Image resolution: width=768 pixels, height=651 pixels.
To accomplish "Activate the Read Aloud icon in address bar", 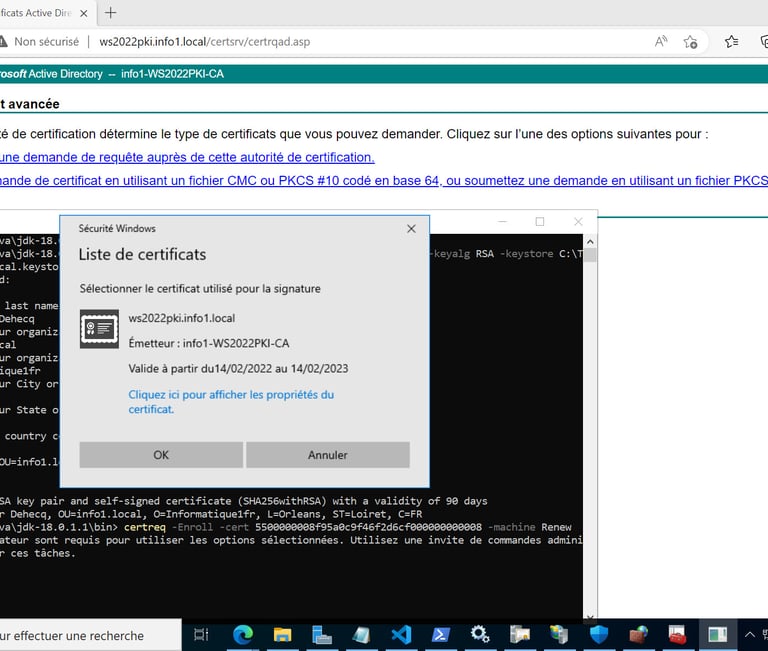I will [x=661, y=42].
